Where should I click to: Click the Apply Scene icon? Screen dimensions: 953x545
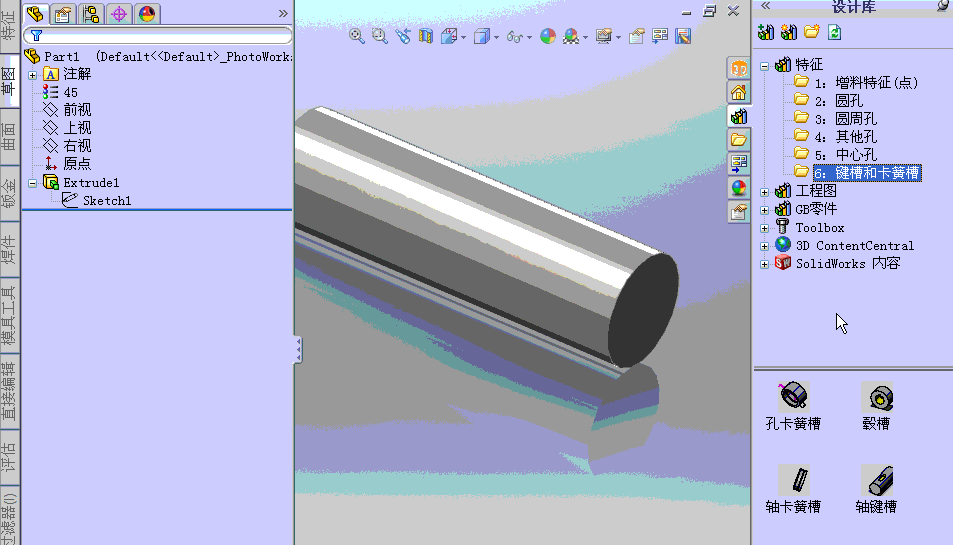pos(571,36)
